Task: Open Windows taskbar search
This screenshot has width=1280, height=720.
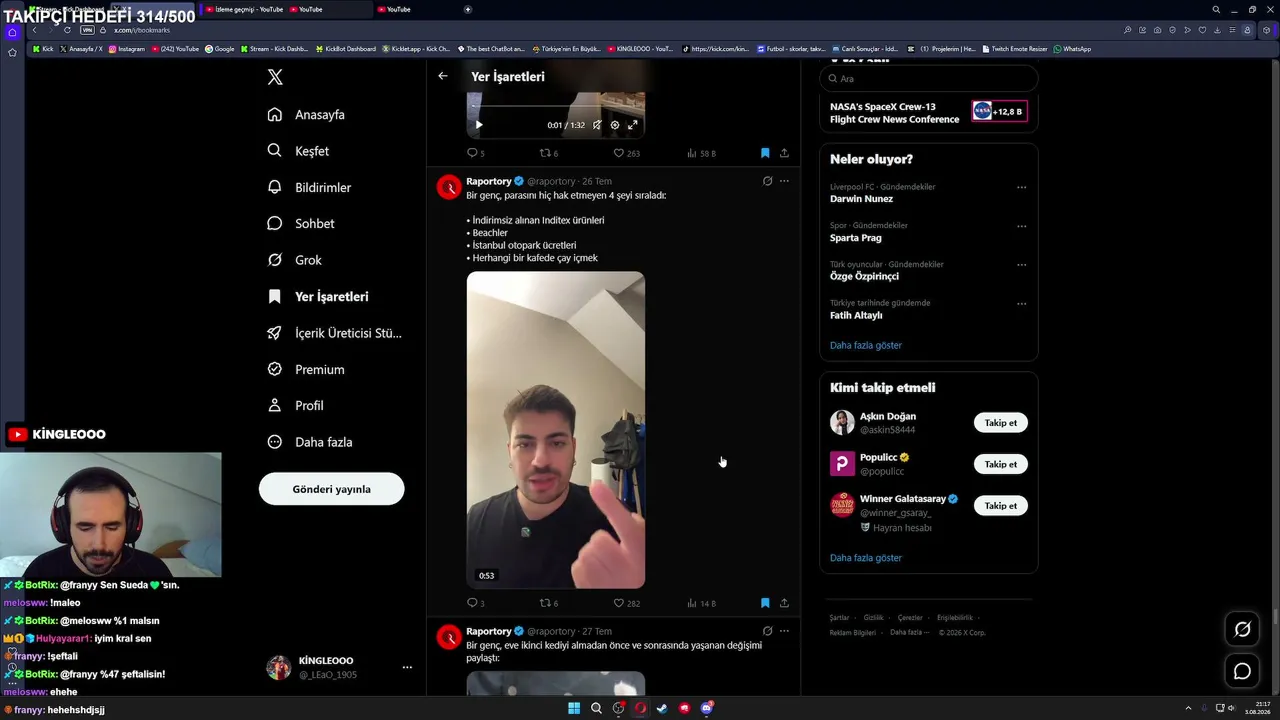Action: tap(596, 708)
